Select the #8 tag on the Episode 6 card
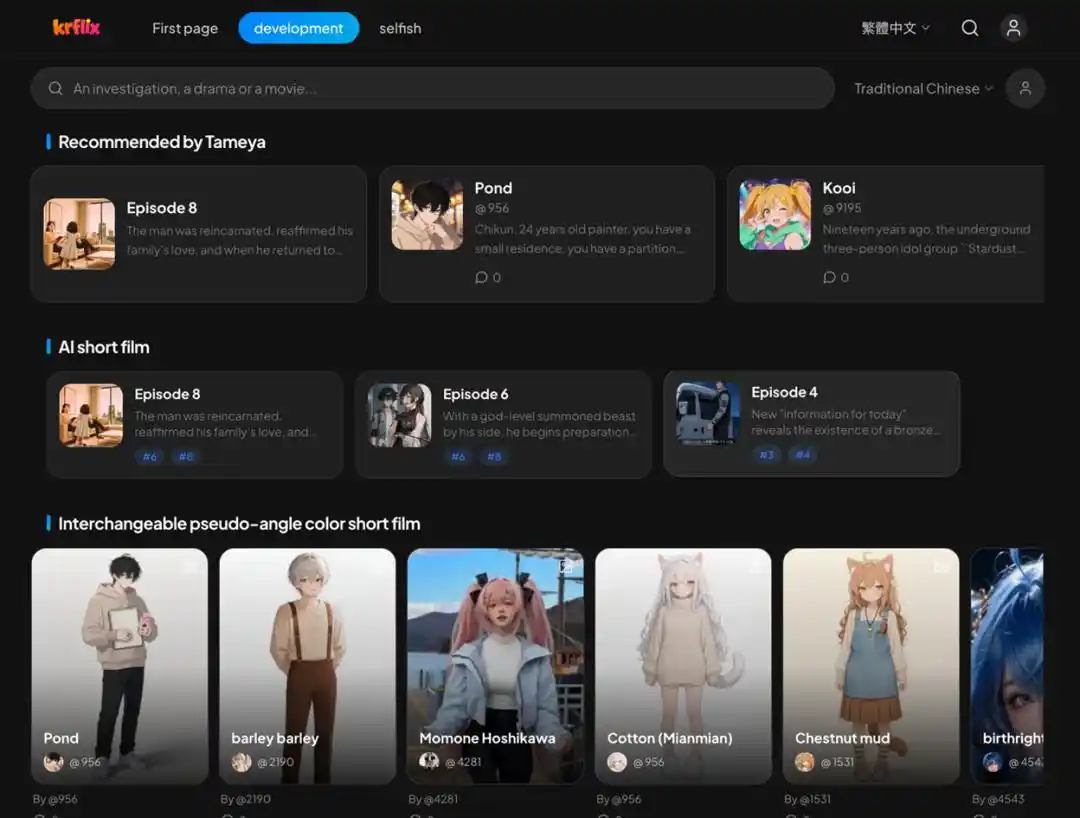Viewport: 1080px width, 818px height. click(495, 457)
